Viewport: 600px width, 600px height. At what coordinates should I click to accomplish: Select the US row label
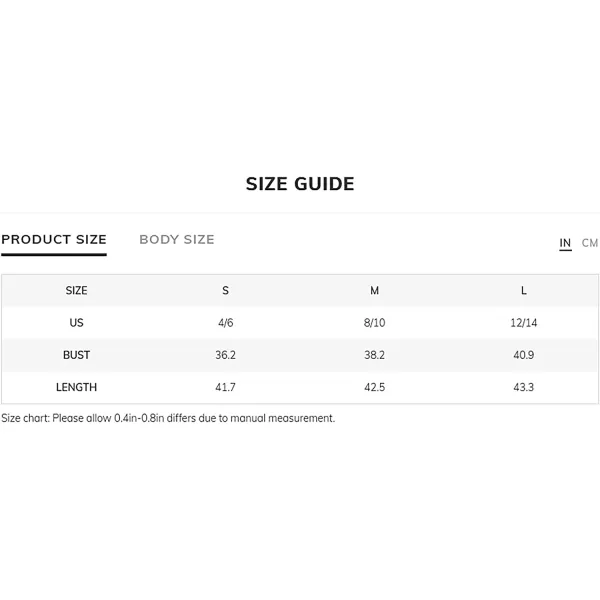76,323
